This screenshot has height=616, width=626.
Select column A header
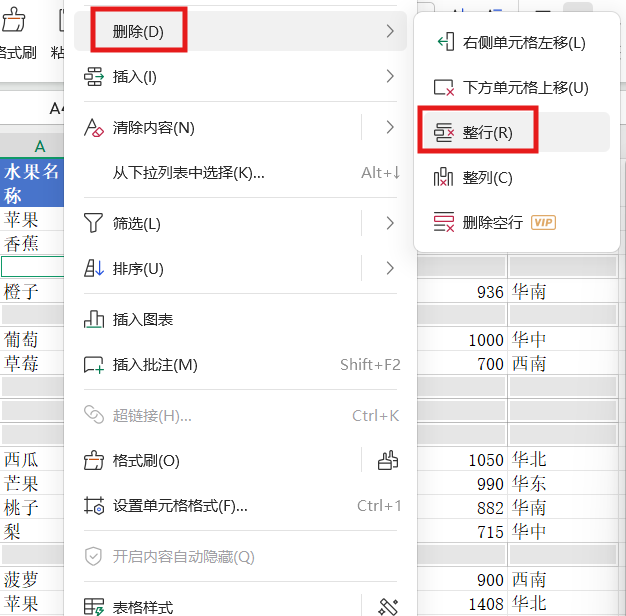(x=32, y=146)
